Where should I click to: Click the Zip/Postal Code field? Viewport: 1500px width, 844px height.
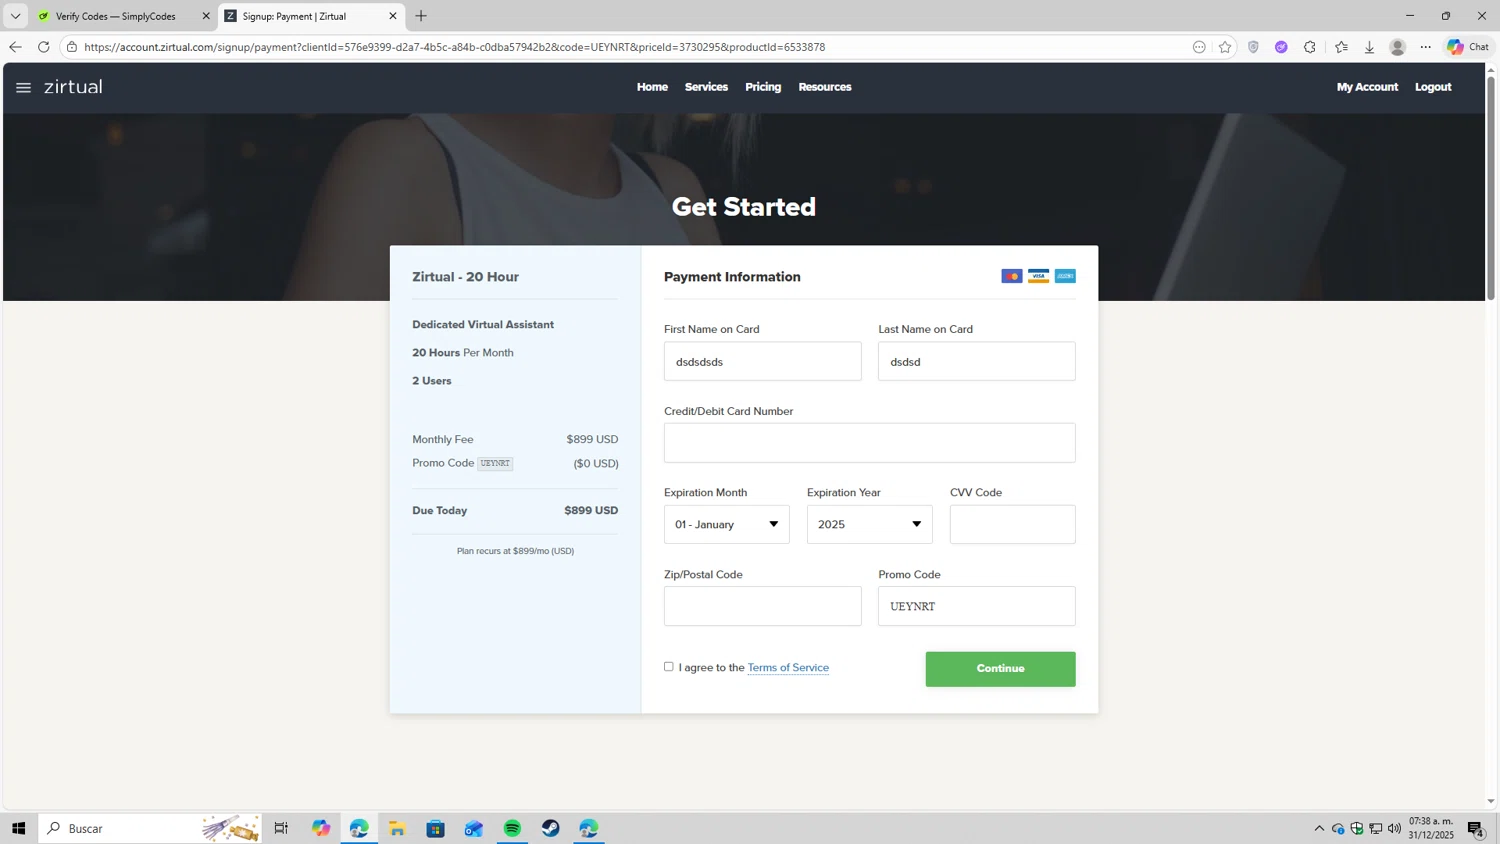tap(762, 606)
